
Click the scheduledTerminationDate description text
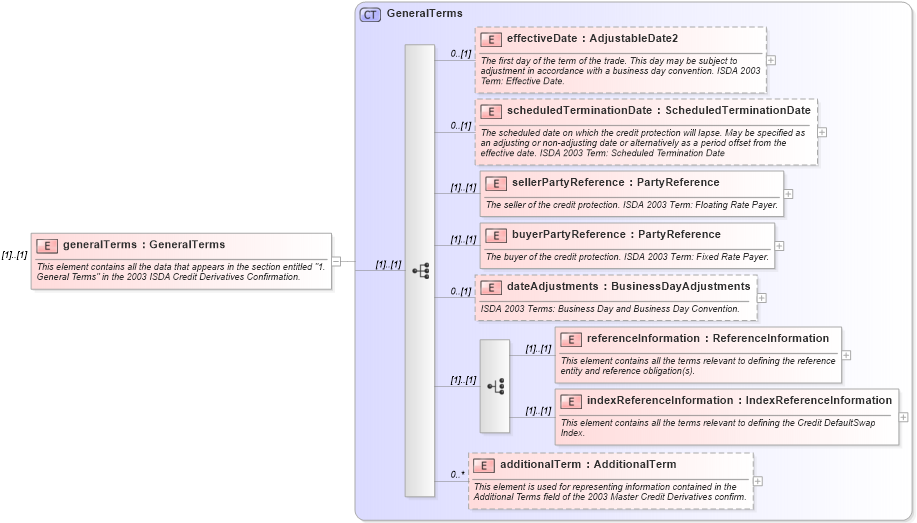(x=643, y=143)
